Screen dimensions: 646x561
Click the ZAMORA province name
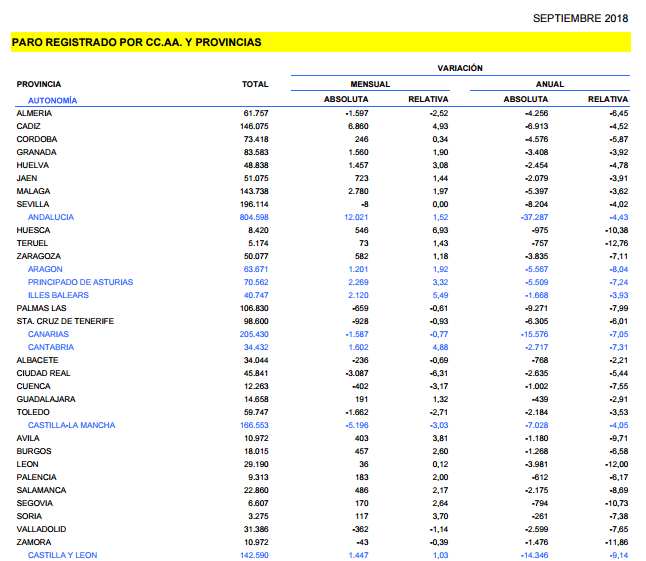[x=34, y=542]
